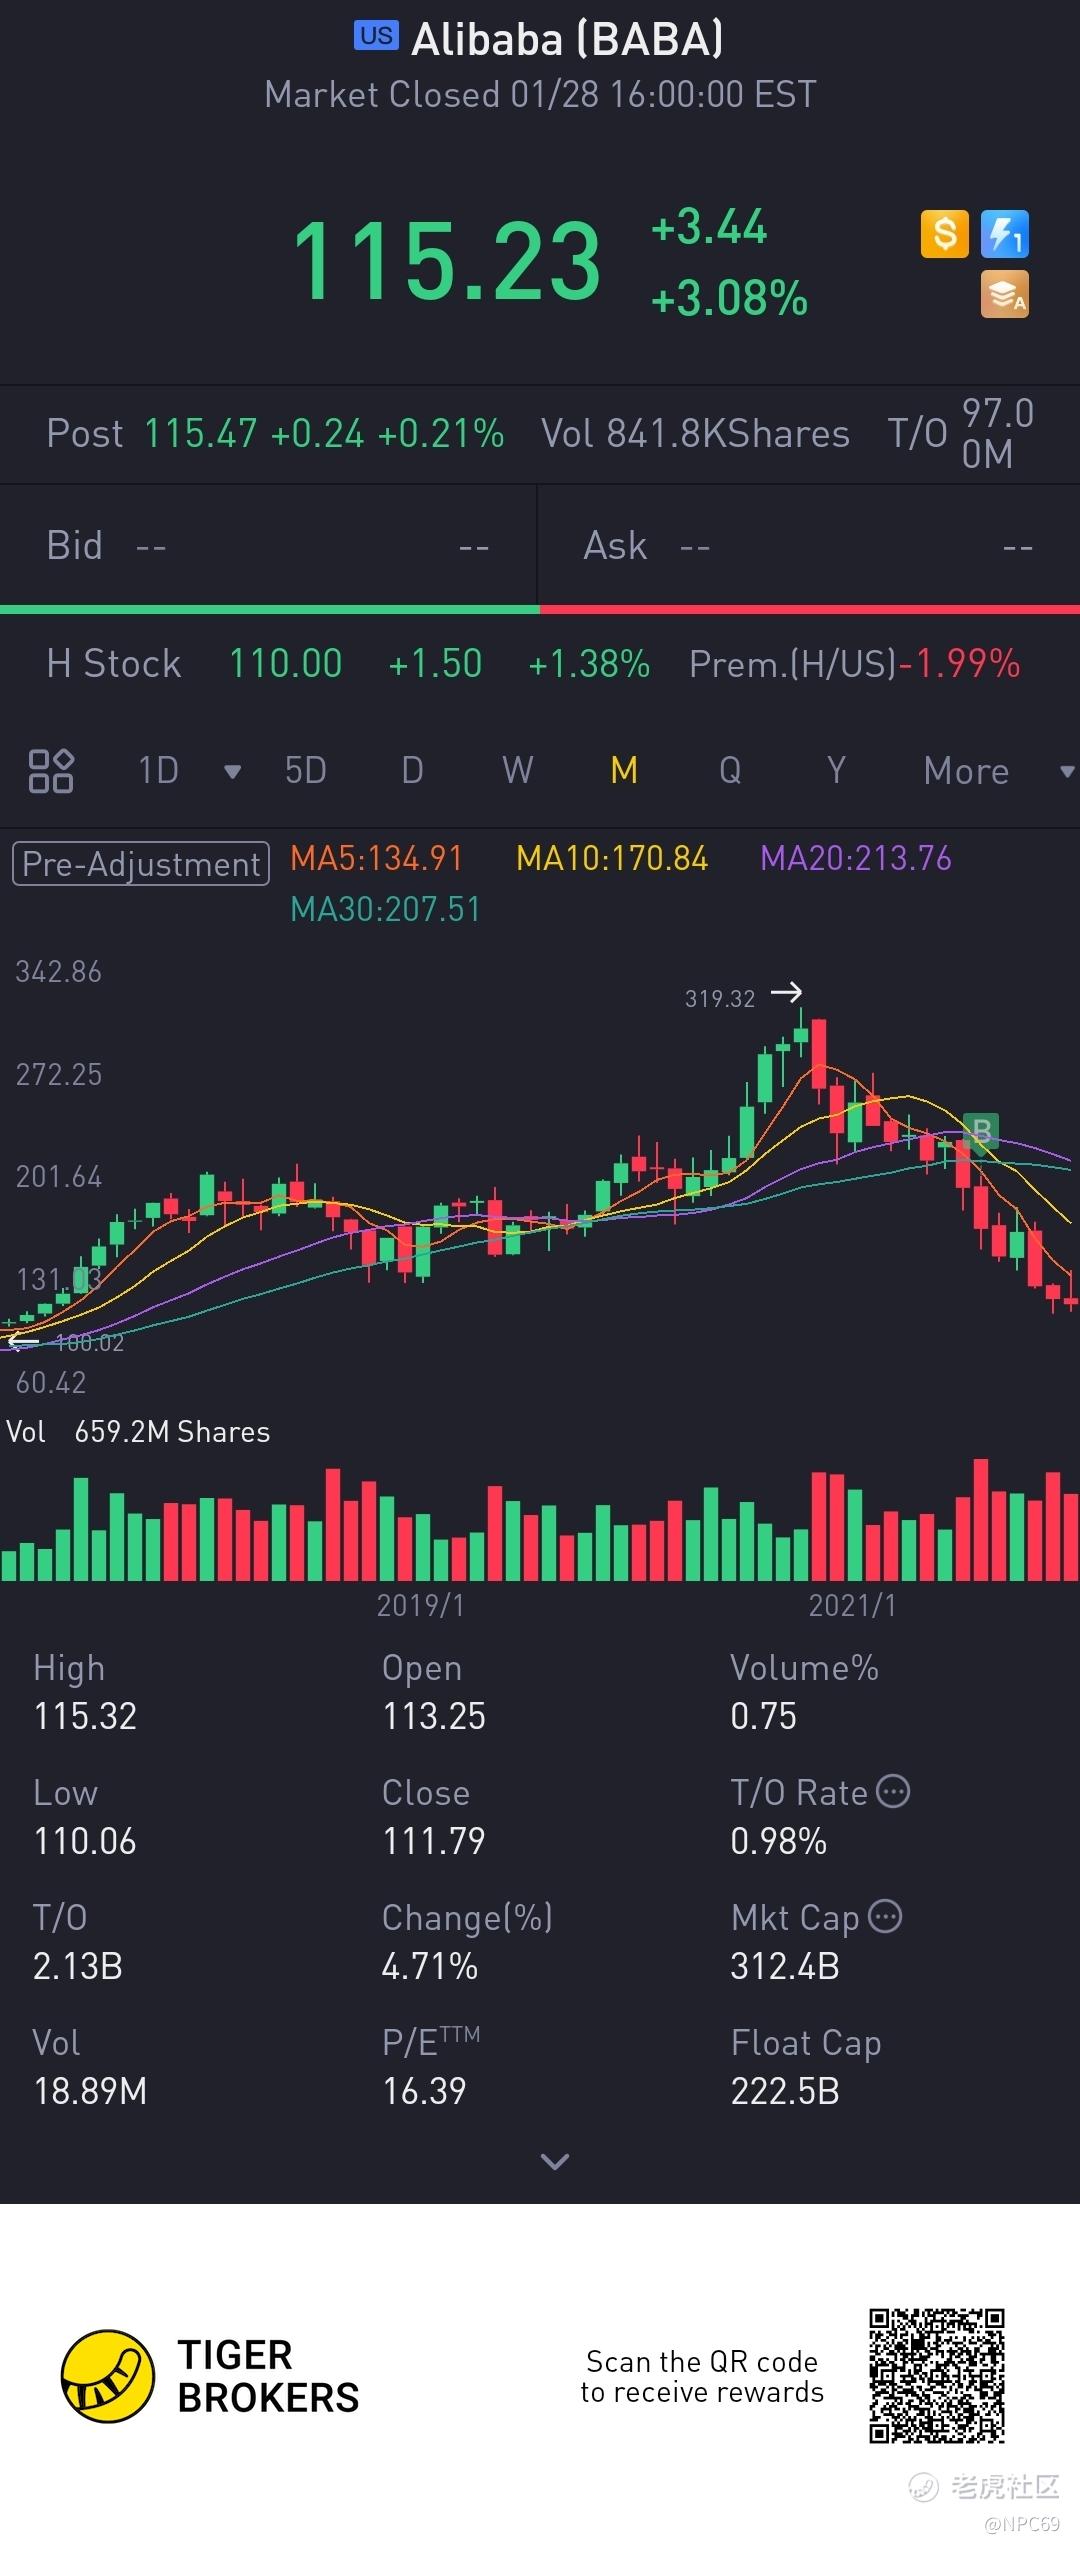Switch to the 5D chart tab
Screen dimensions: 1080x2549
(x=306, y=771)
